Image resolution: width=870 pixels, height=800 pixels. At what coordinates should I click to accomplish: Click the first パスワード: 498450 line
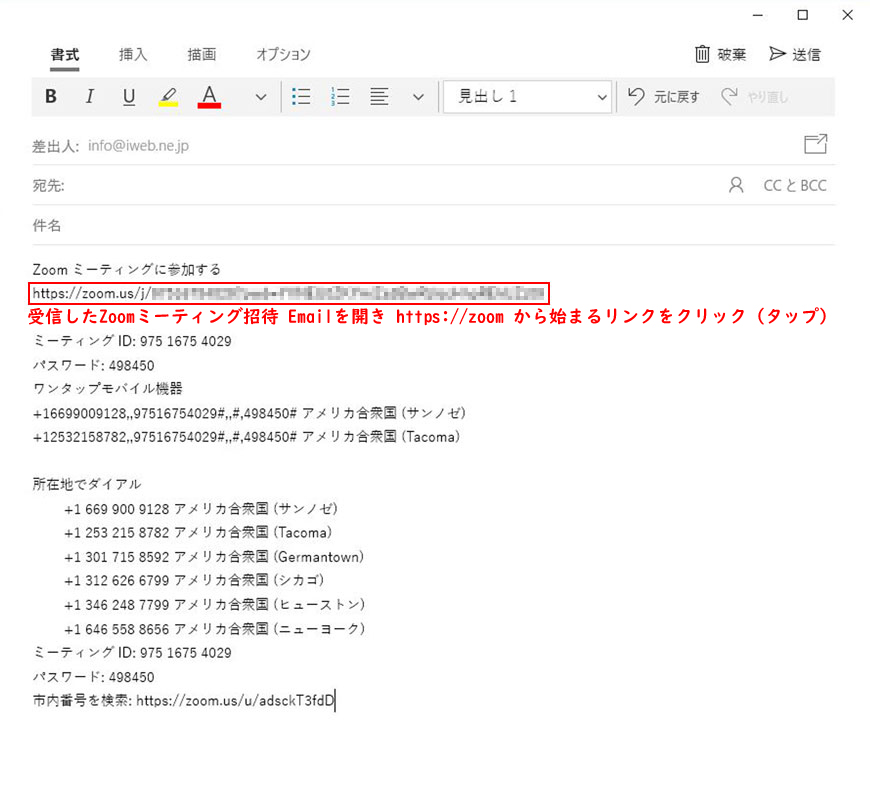point(93,366)
